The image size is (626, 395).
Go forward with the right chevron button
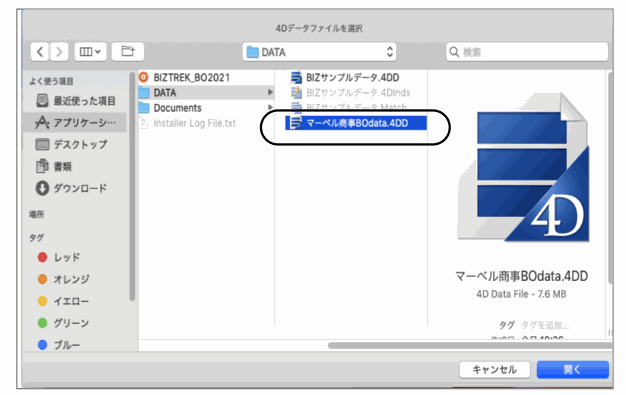coord(59,52)
